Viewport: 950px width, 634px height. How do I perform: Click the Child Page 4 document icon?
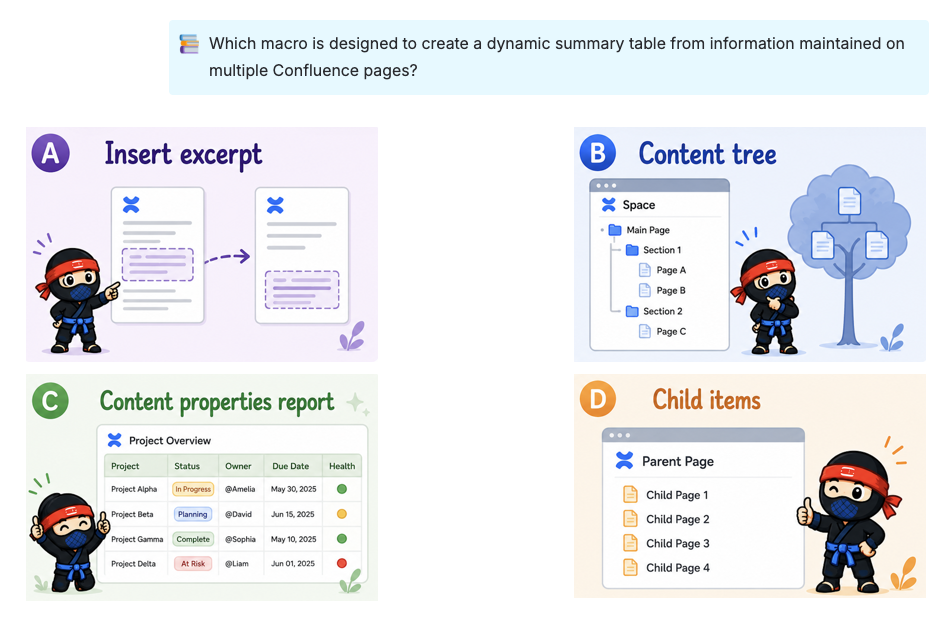pyautogui.click(x=630, y=567)
